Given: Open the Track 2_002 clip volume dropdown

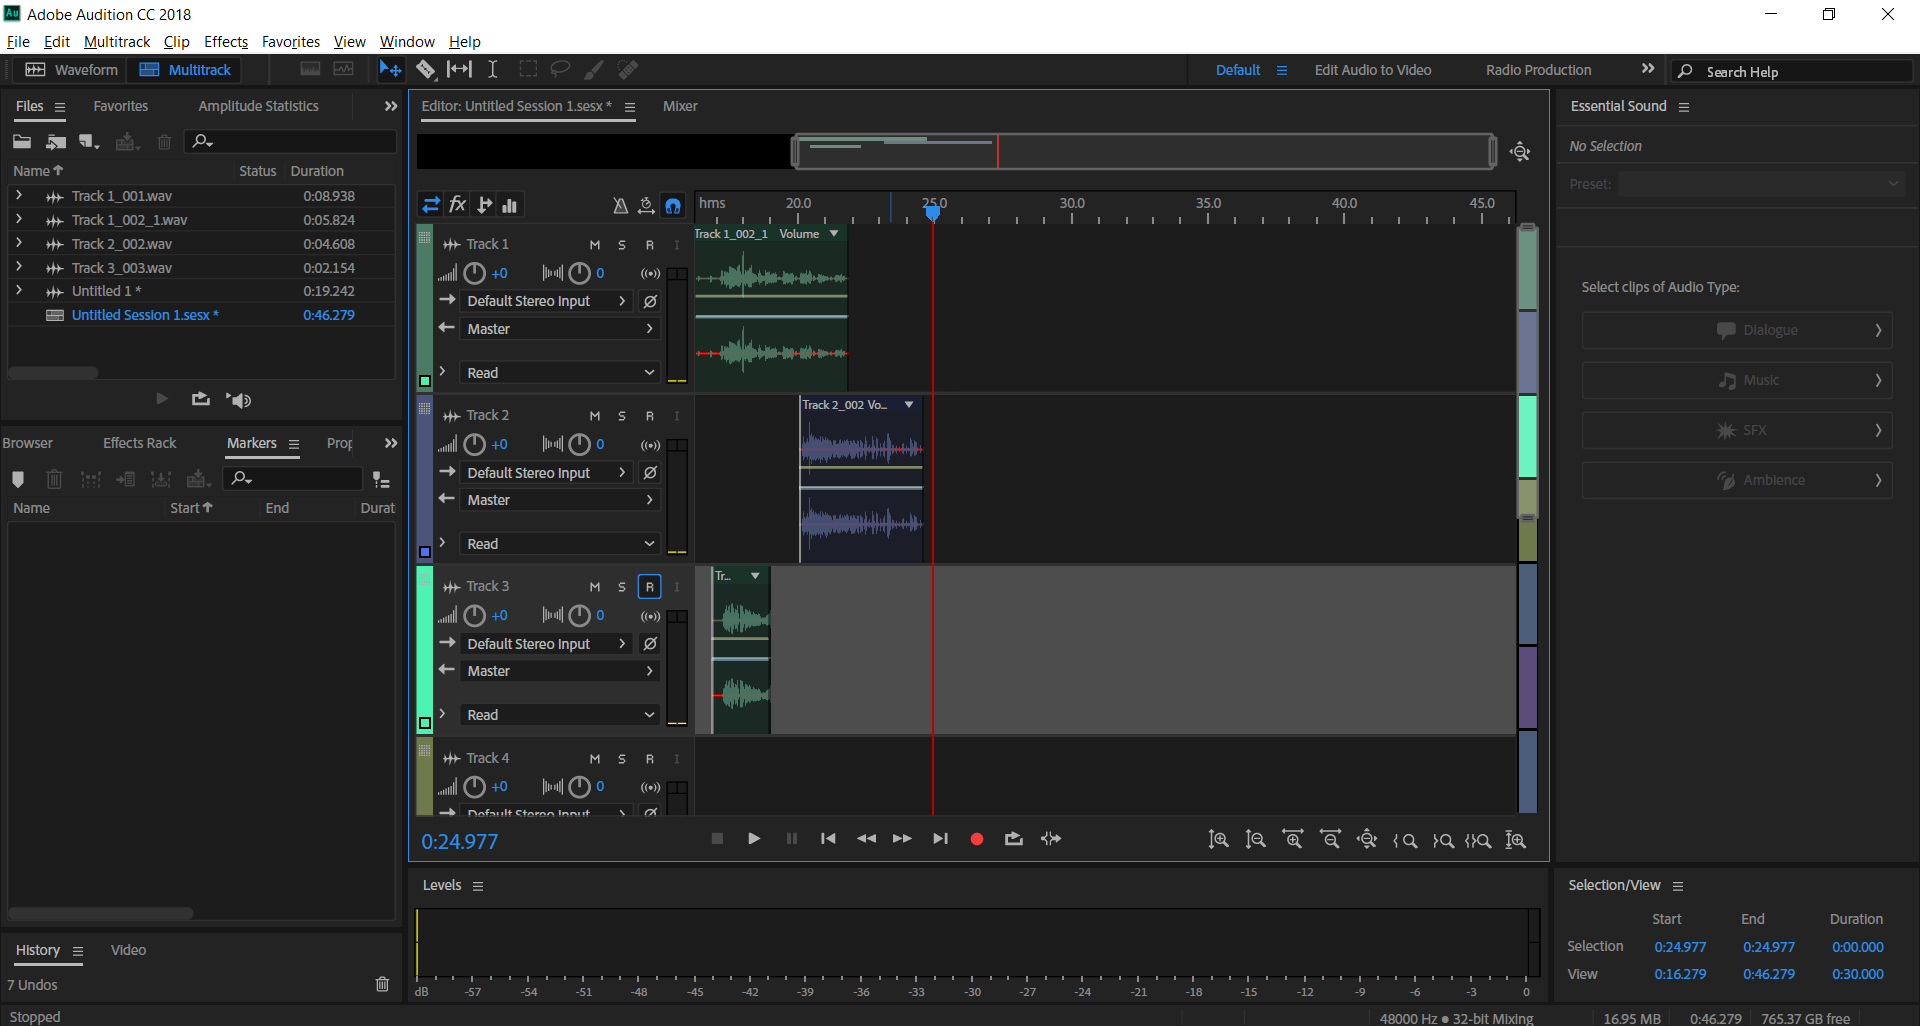Looking at the screenshot, I should 908,404.
